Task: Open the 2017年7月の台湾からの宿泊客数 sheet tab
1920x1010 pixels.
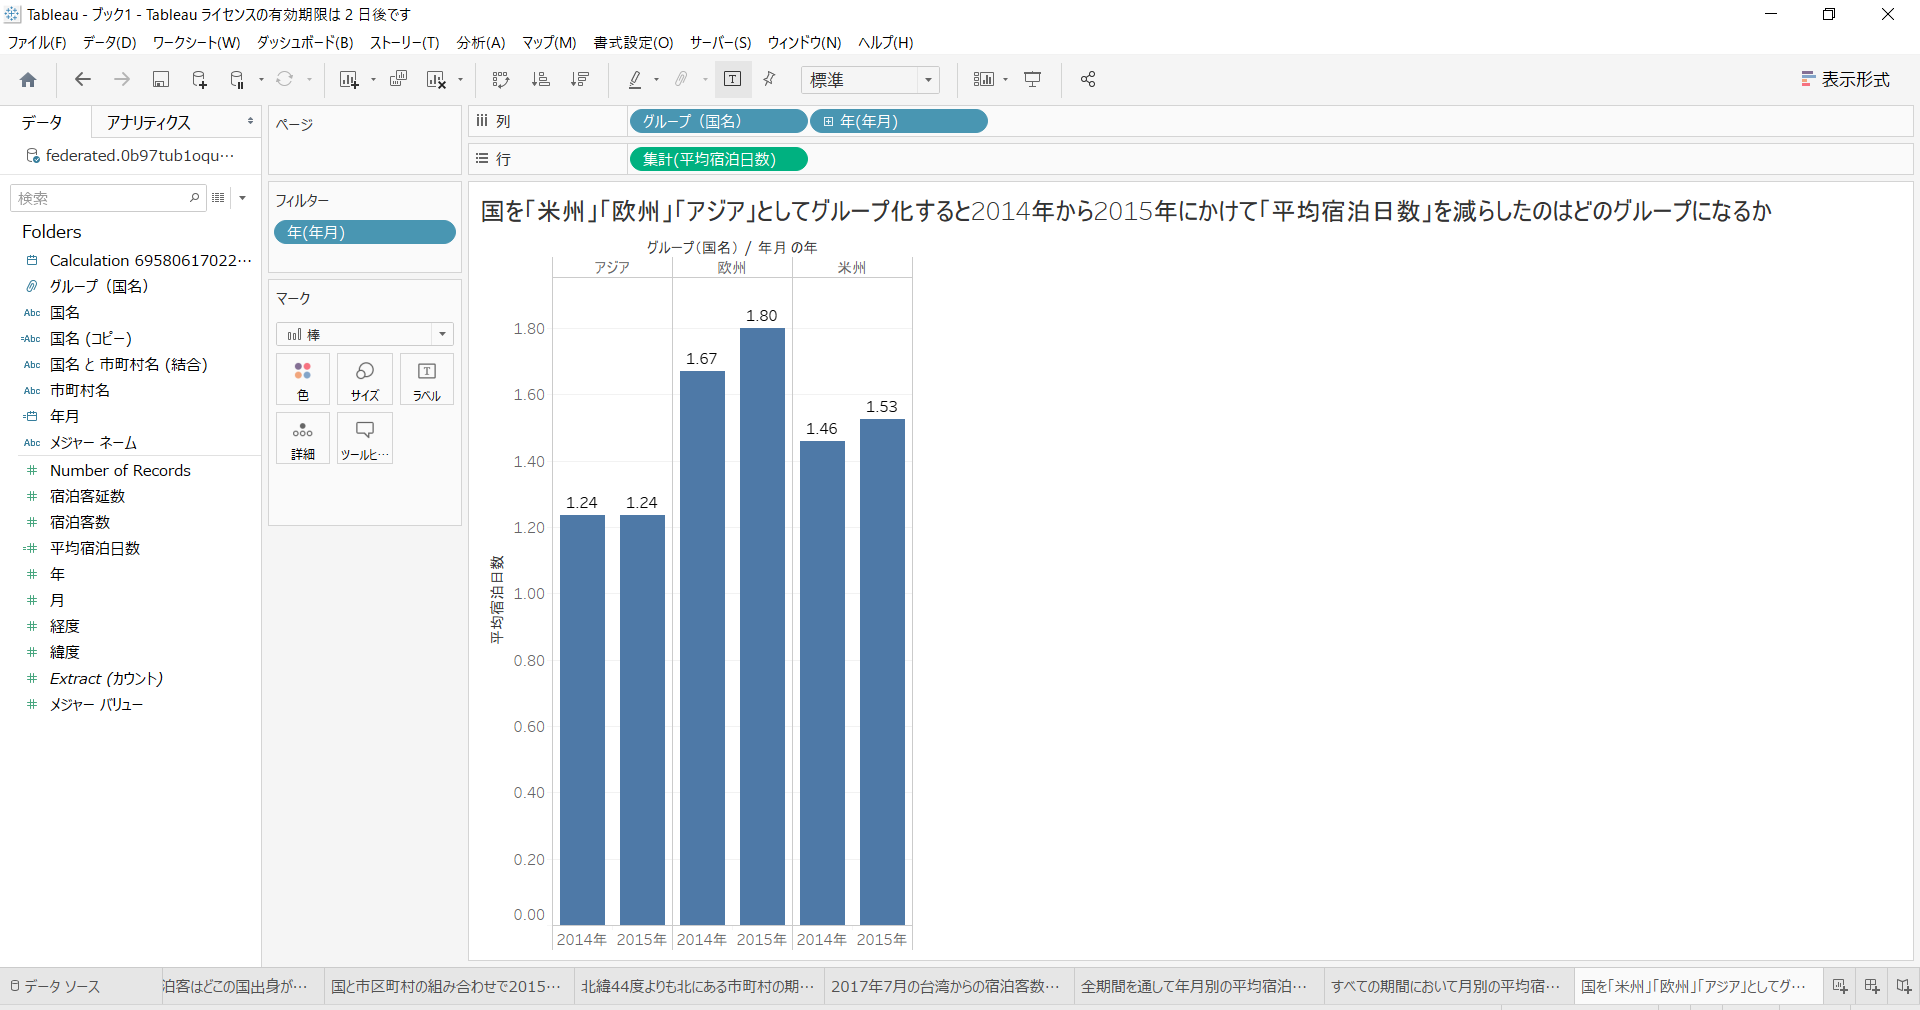Action: click(x=948, y=986)
